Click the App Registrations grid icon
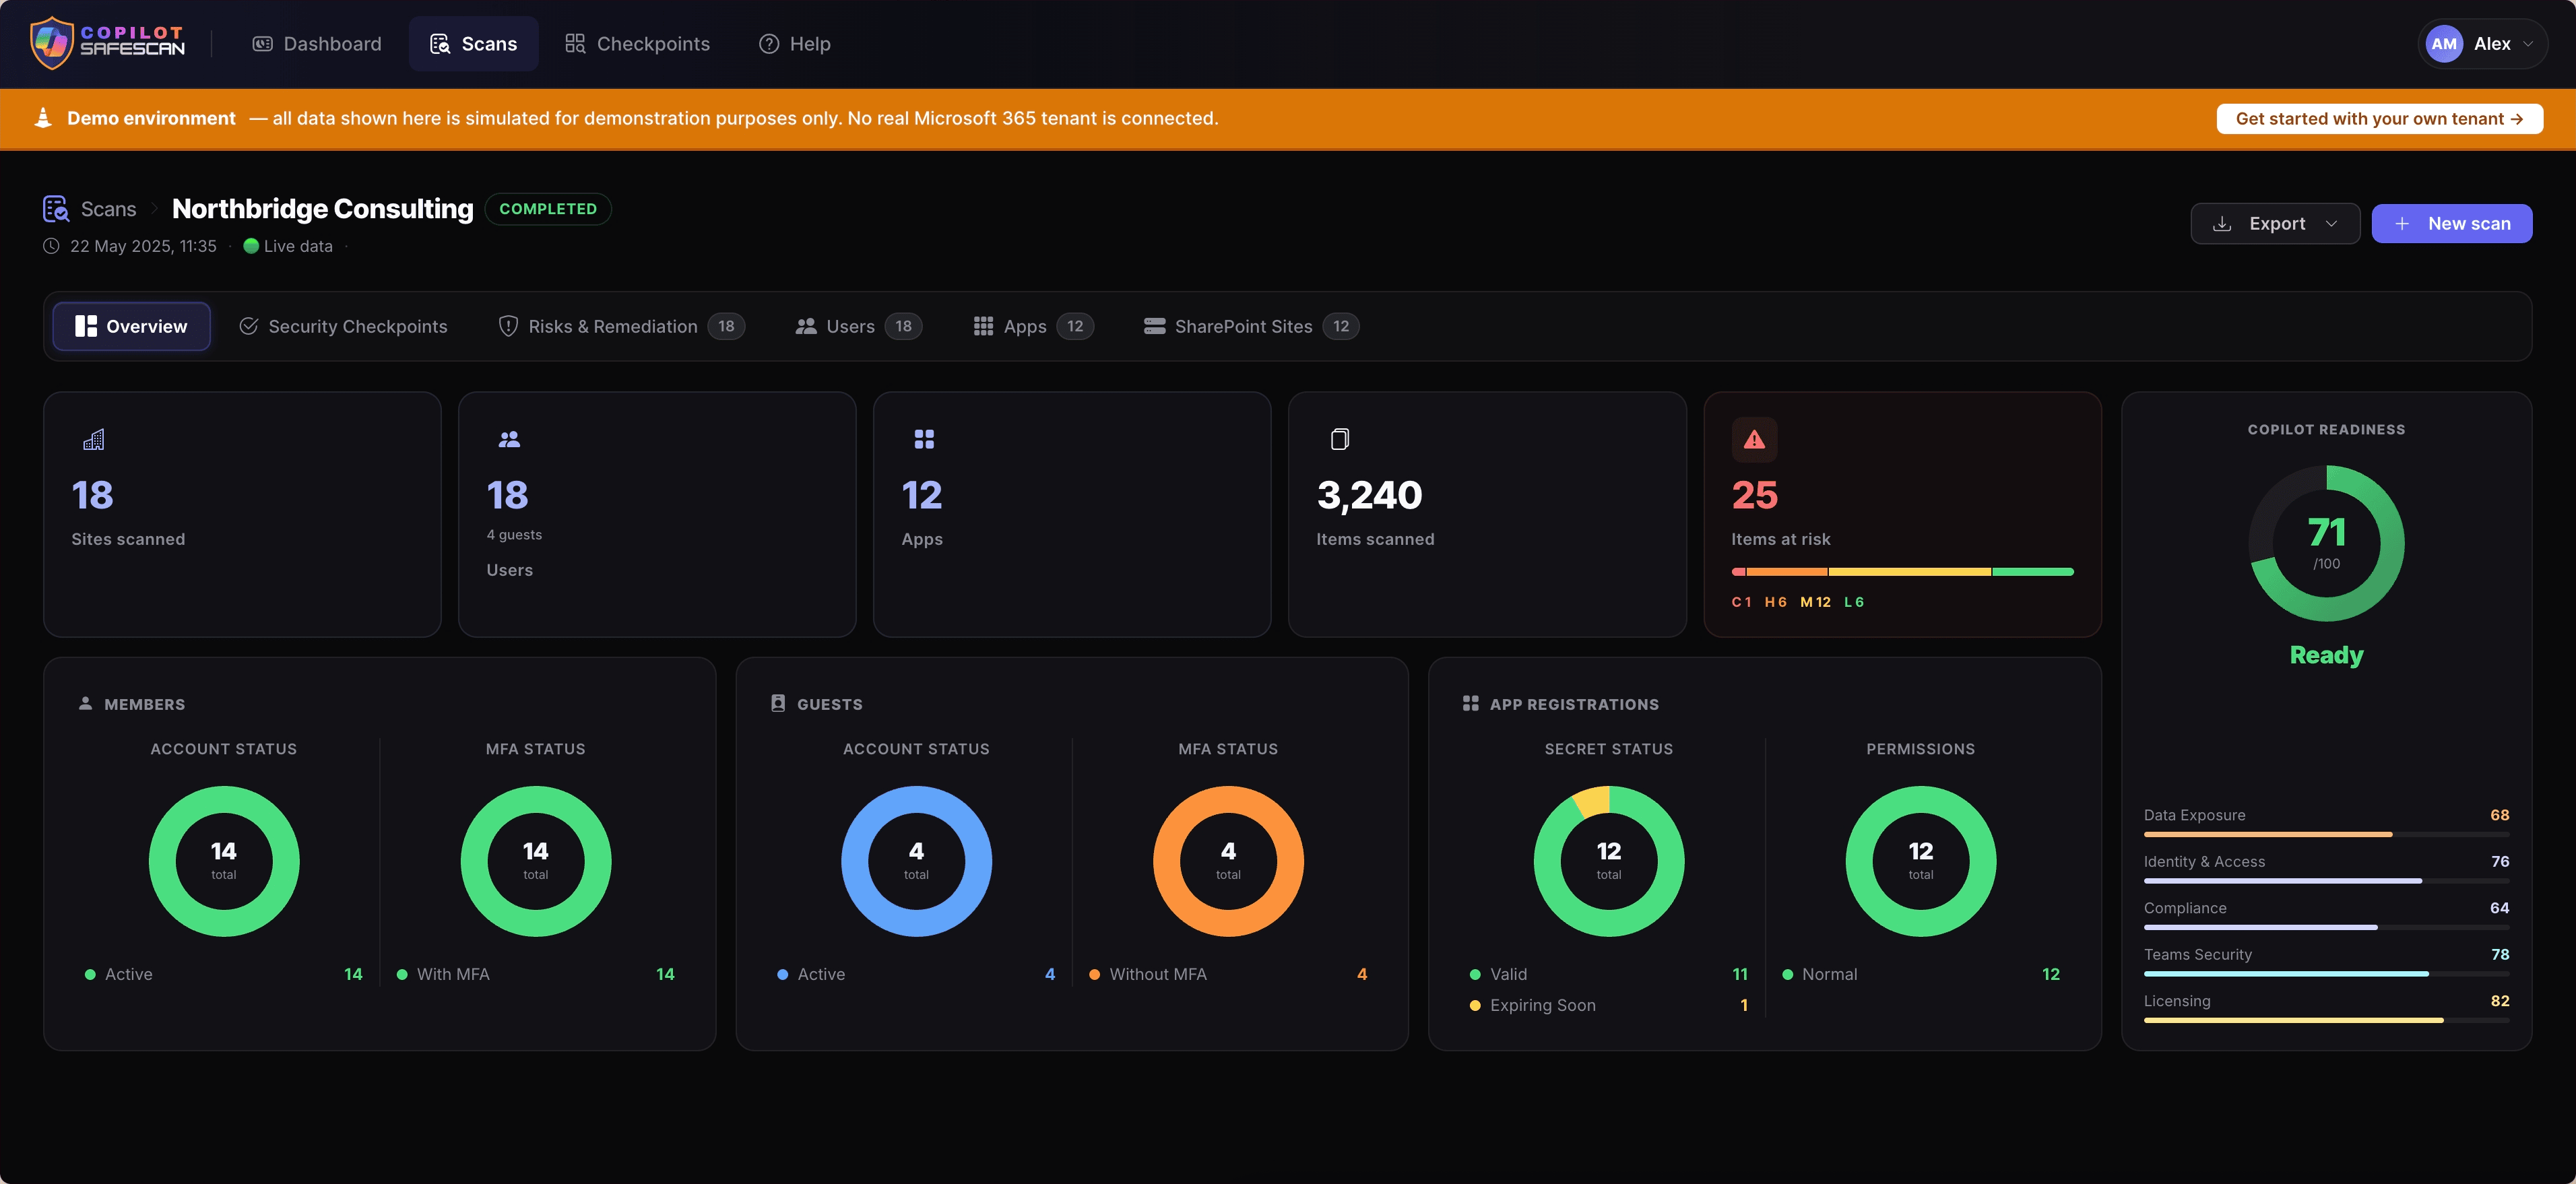 pyautogui.click(x=1470, y=703)
